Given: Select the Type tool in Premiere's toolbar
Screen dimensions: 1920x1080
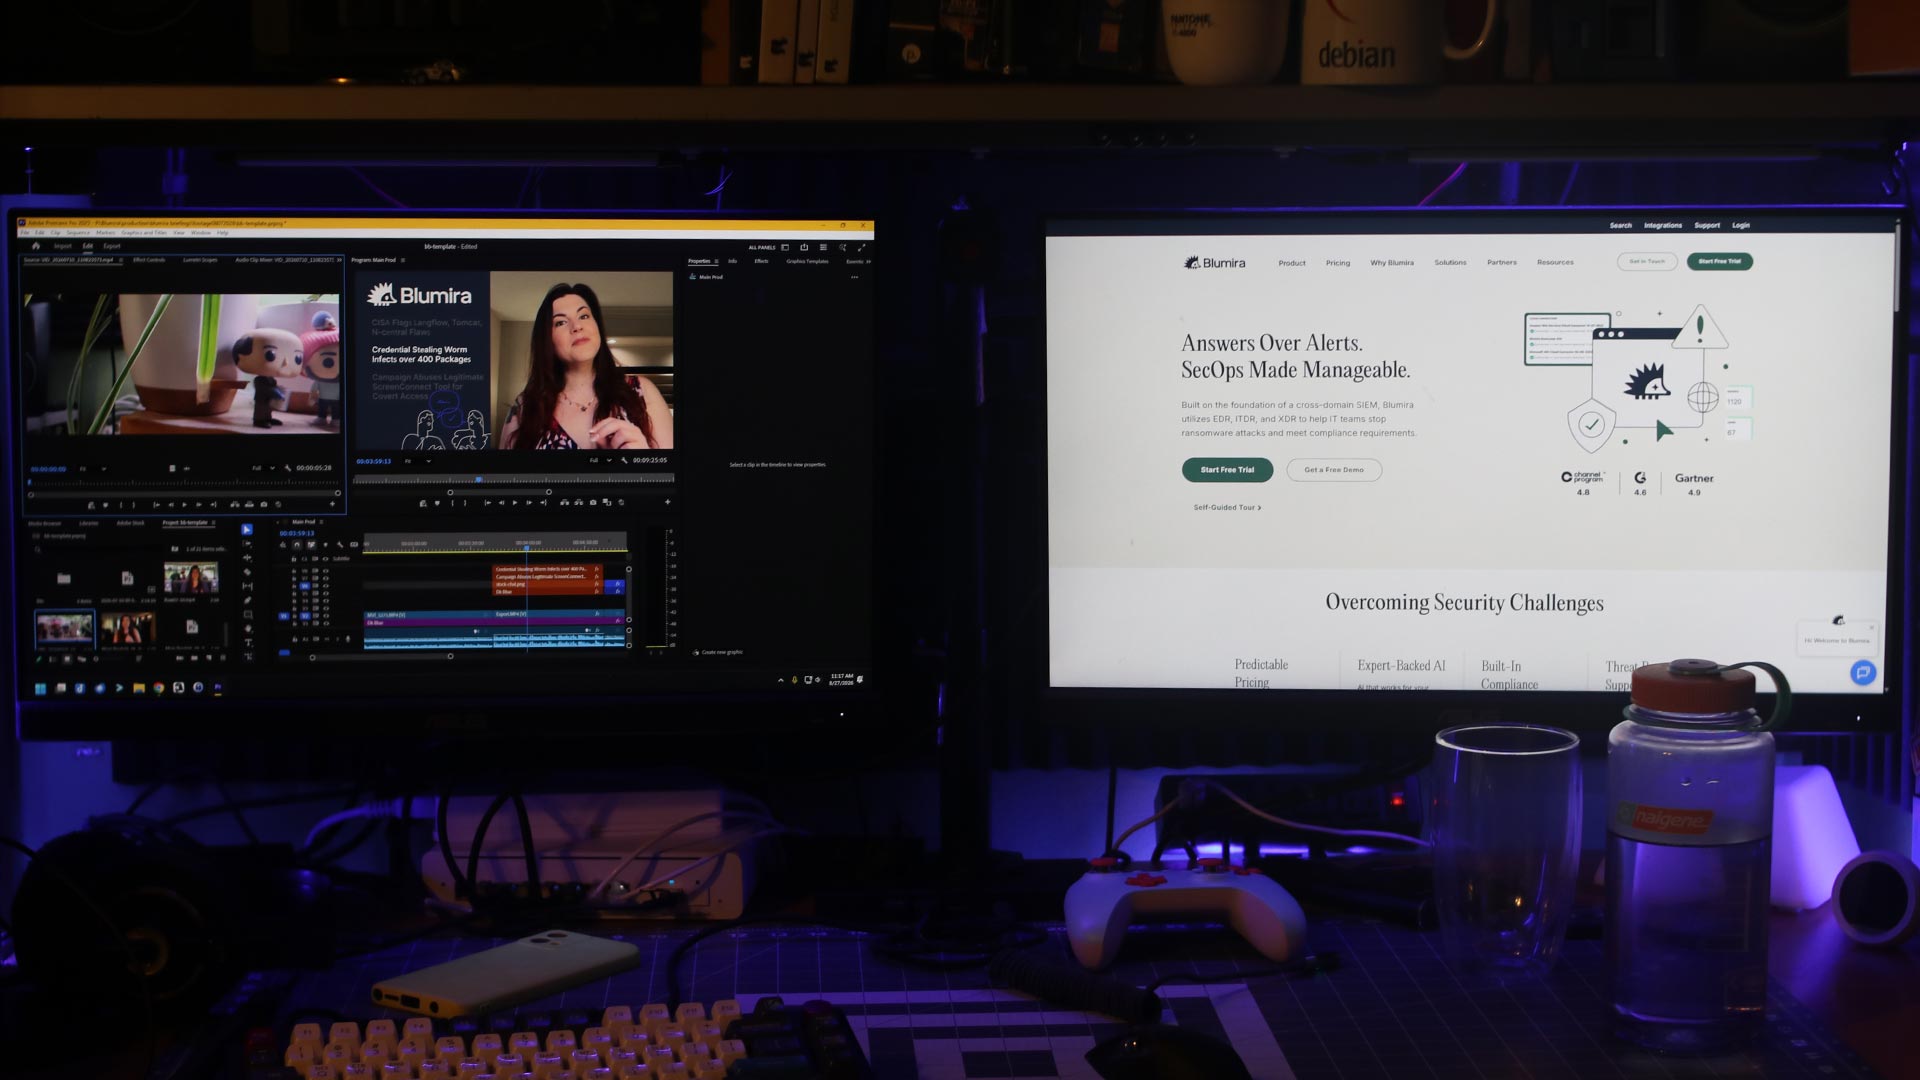Looking at the screenshot, I should [248, 643].
